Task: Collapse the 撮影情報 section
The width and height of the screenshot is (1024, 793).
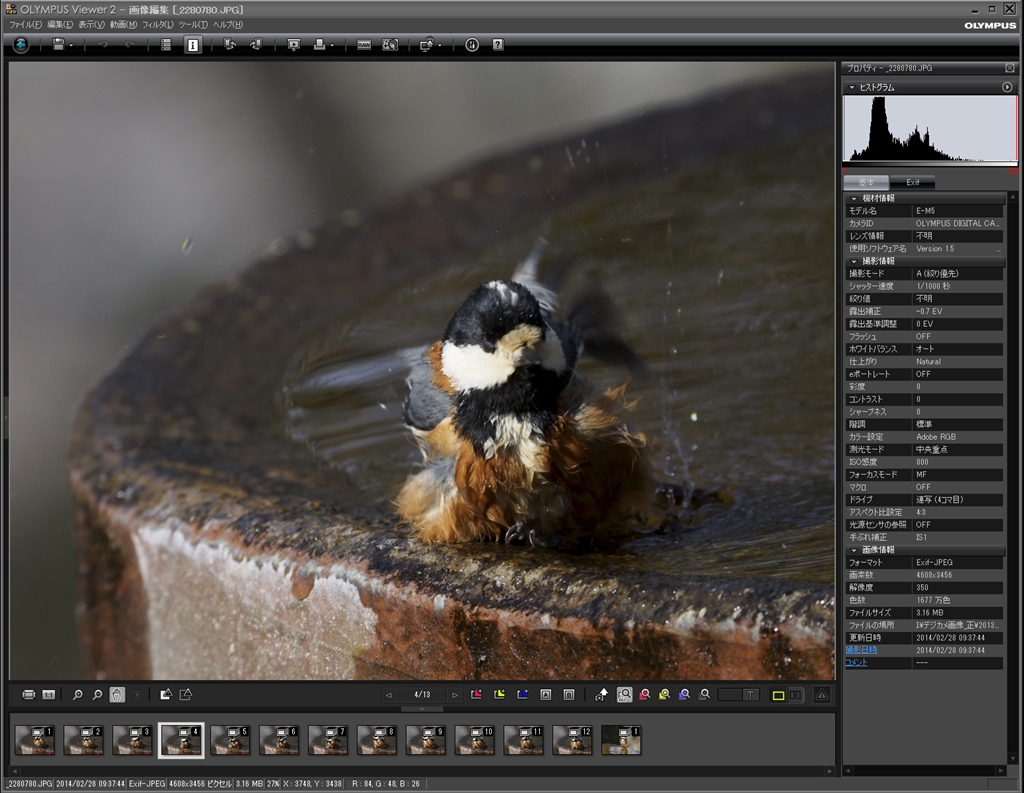Action: (854, 261)
